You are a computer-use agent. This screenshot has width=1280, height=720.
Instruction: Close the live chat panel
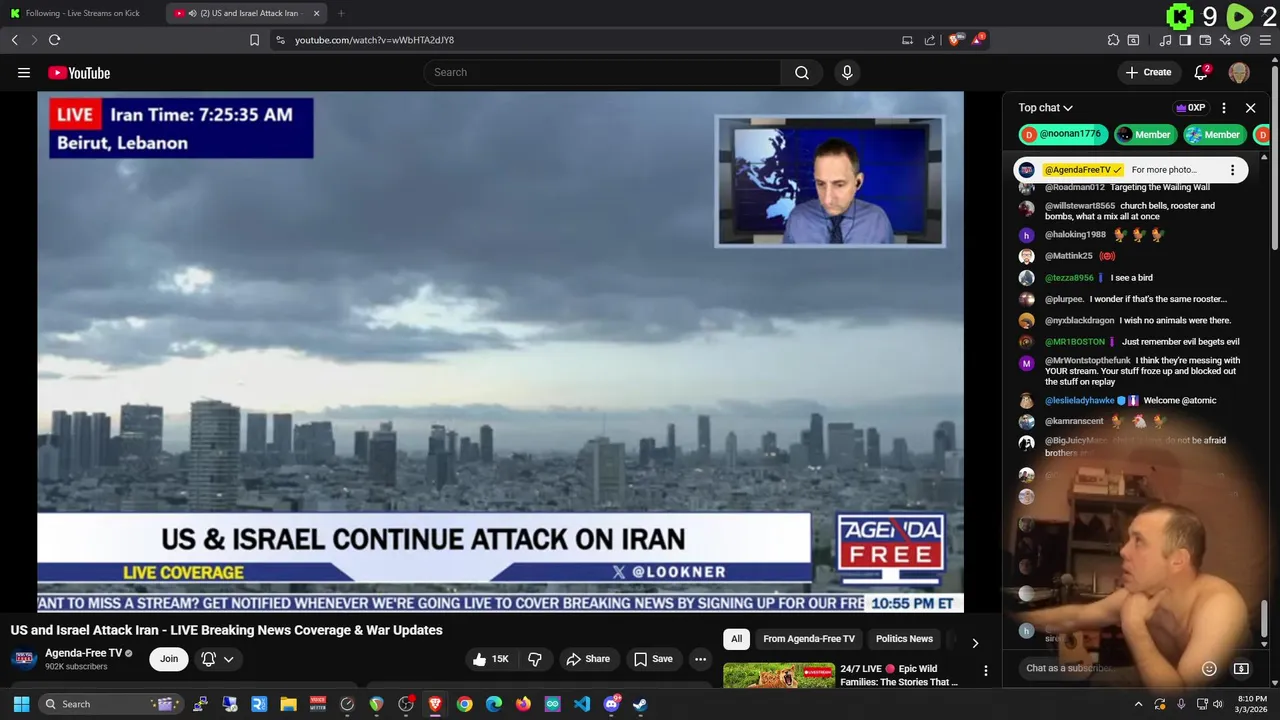pyautogui.click(x=1250, y=108)
